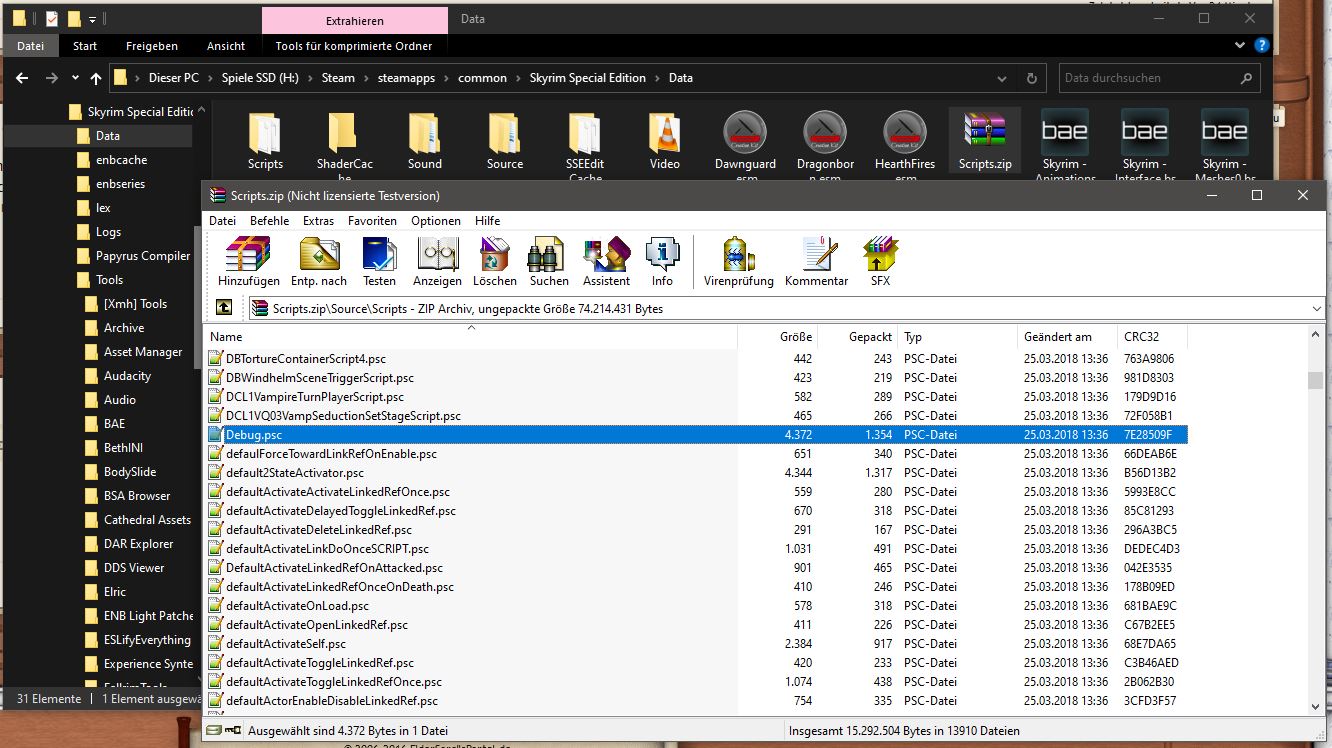Sort file list by Geändert am column
Image resolution: width=1332 pixels, height=748 pixels.
tap(1067, 336)
